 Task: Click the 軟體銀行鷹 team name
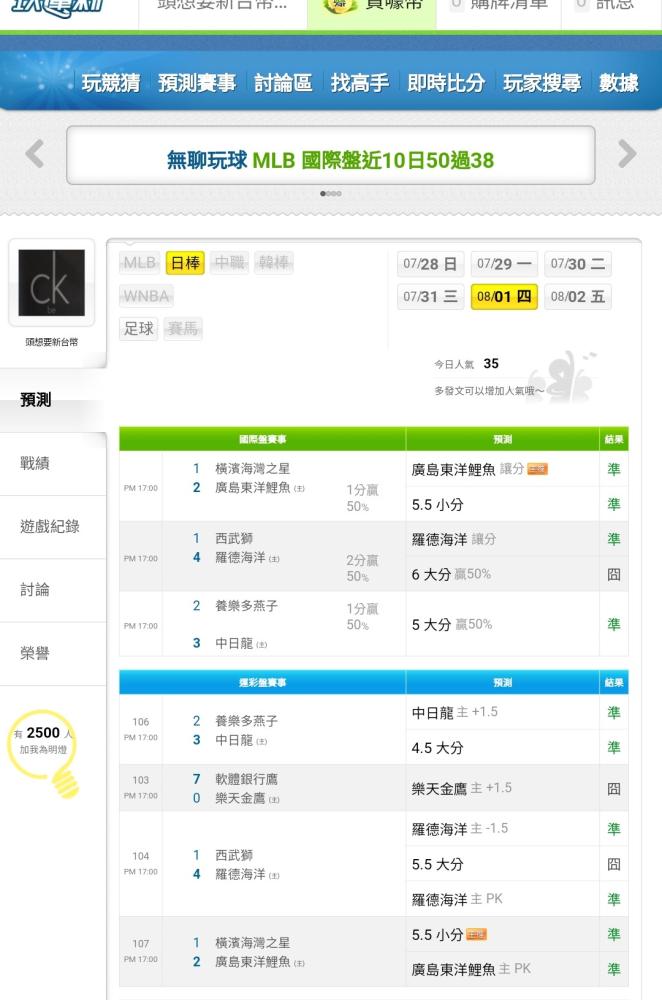click(x=246, y=779)
